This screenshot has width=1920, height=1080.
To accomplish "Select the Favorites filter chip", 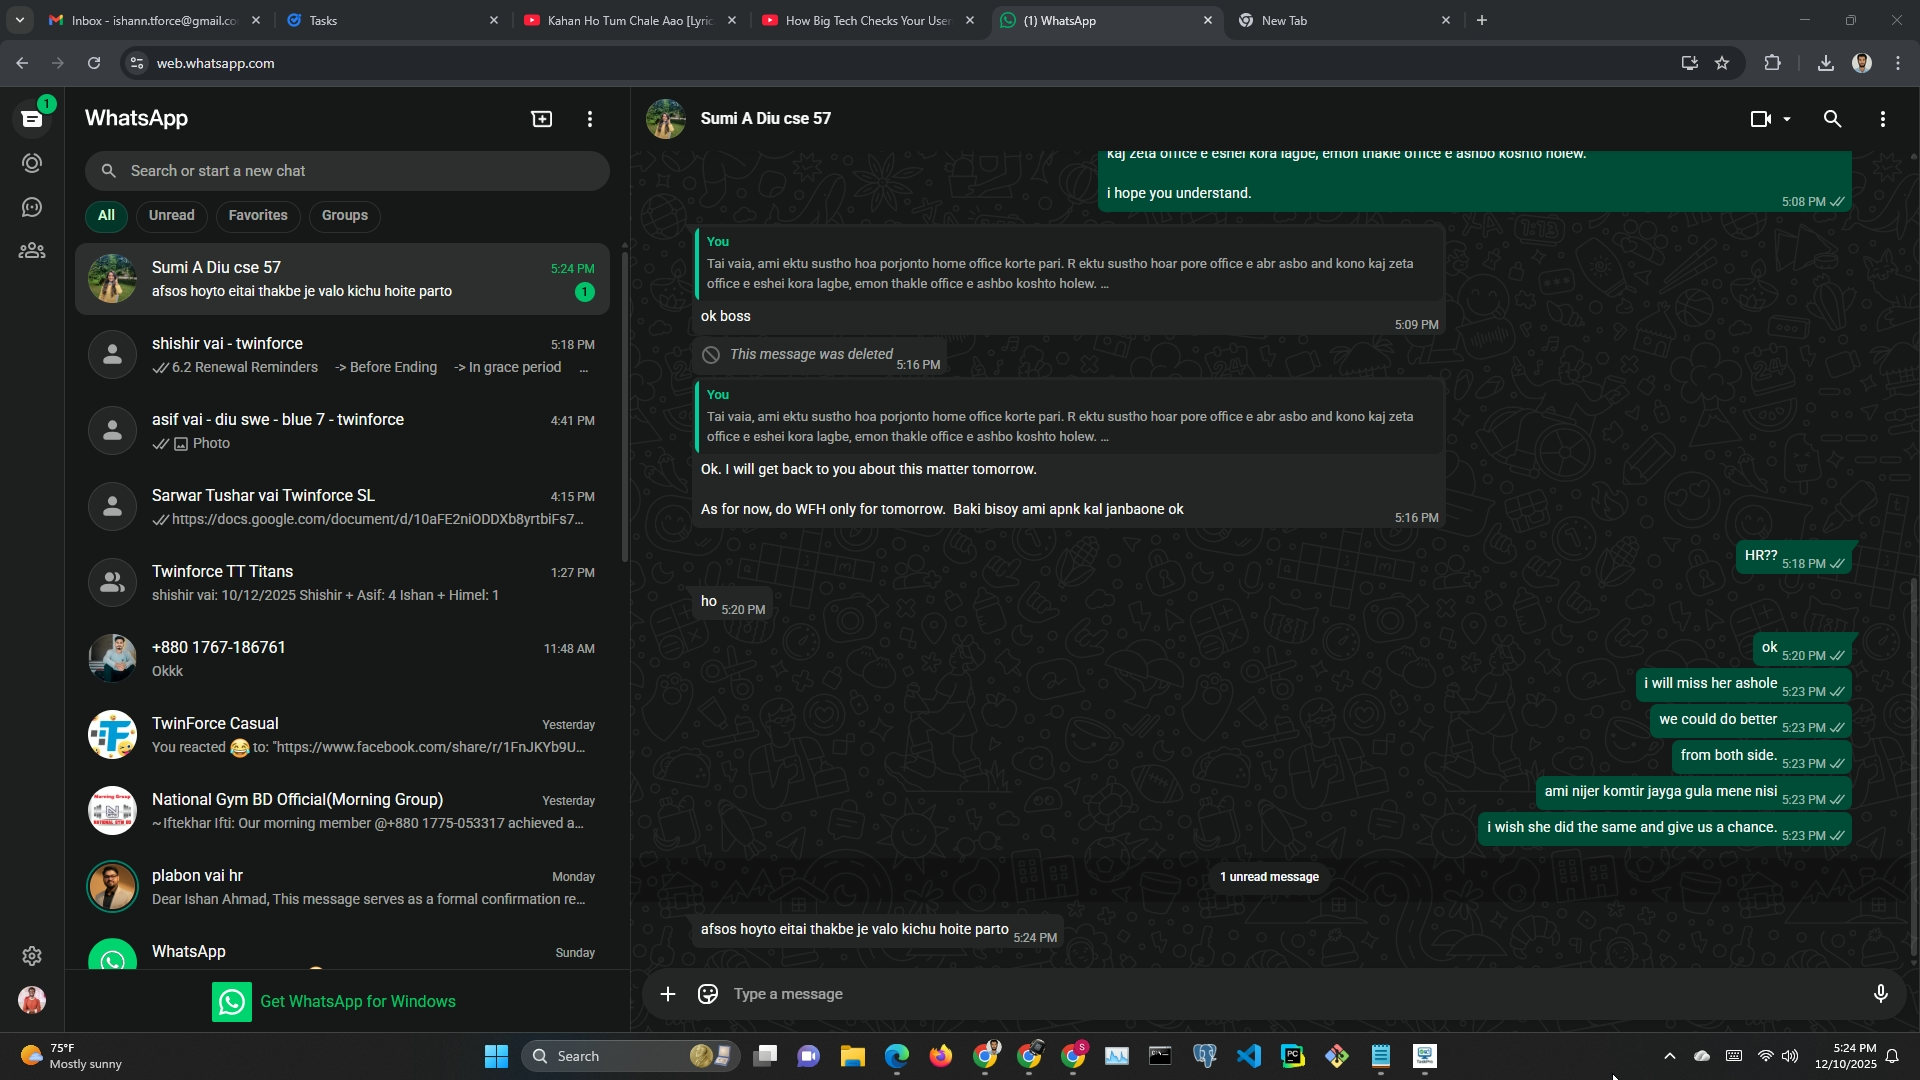I will tap(257, 215).
